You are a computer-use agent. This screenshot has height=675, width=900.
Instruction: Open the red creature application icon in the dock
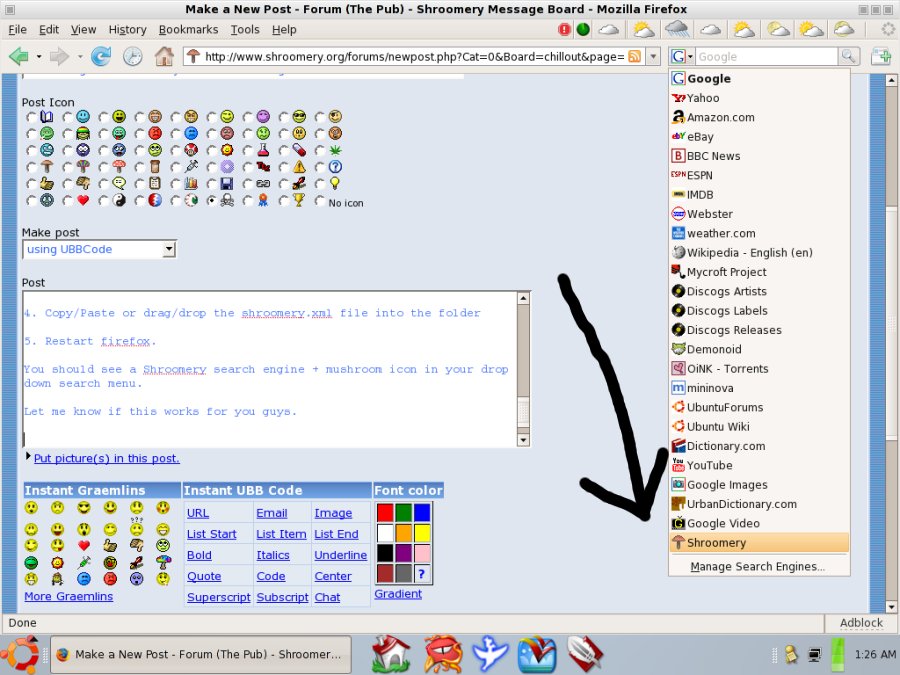pyautogui.click(x=443, y=654)
